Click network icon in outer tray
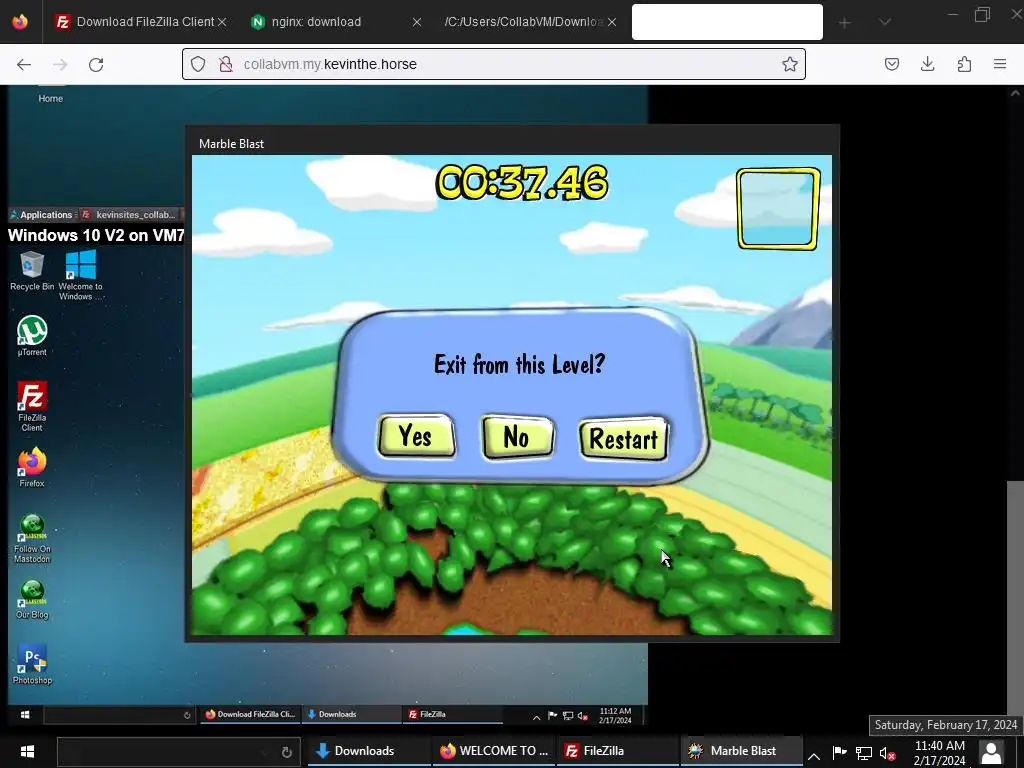1024x768 pixels. 864,753
